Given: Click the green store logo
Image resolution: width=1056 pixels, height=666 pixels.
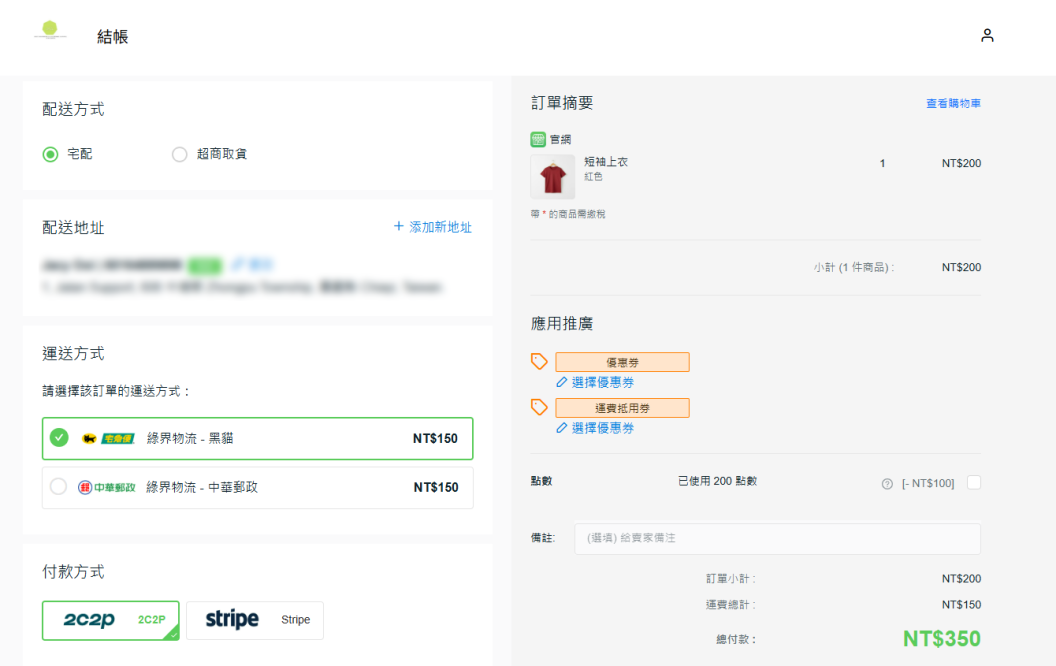Looking at the screenshot, I should coord(50,31).
